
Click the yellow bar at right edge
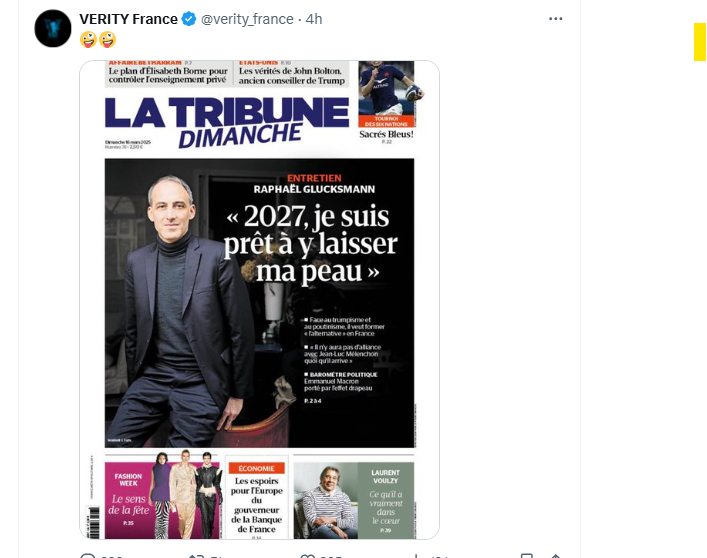tap(700, 41)
